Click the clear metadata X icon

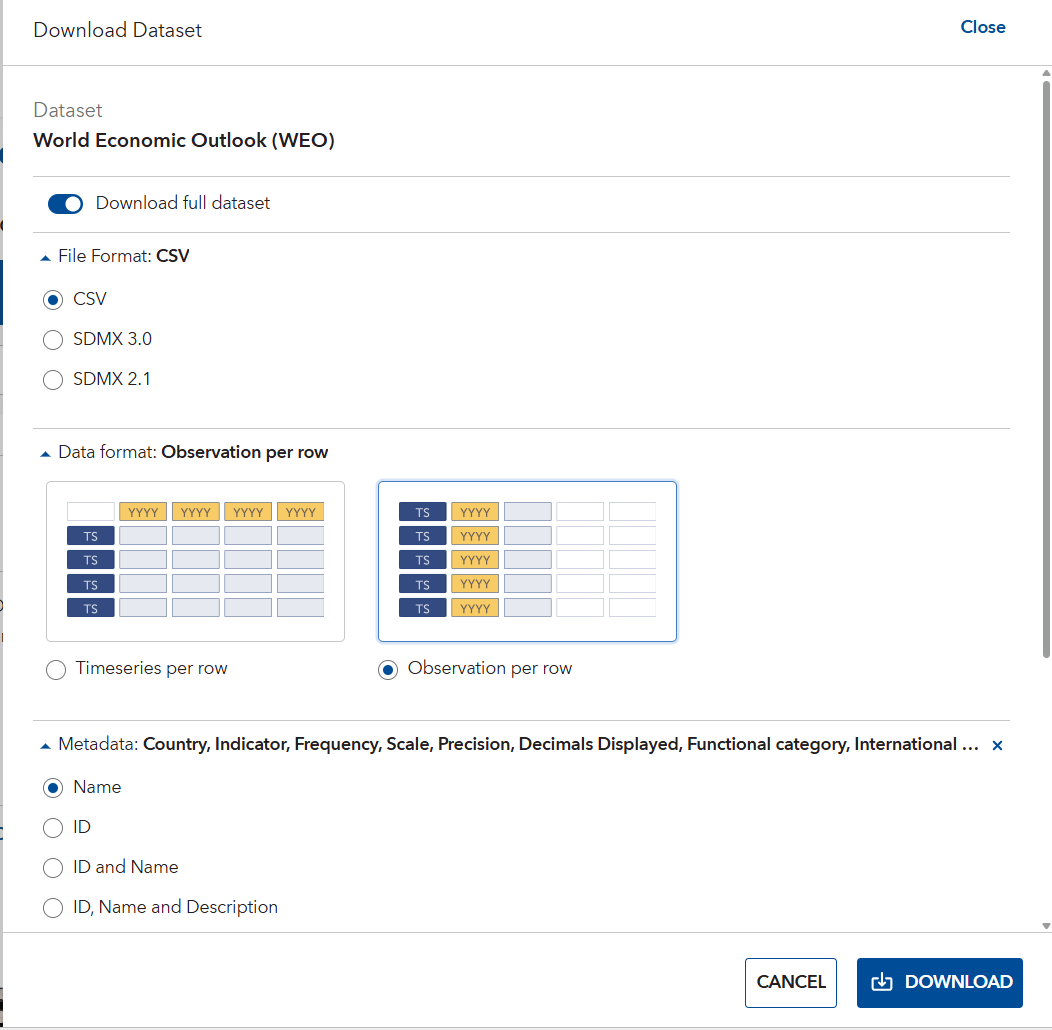click(x=997, y=745)
